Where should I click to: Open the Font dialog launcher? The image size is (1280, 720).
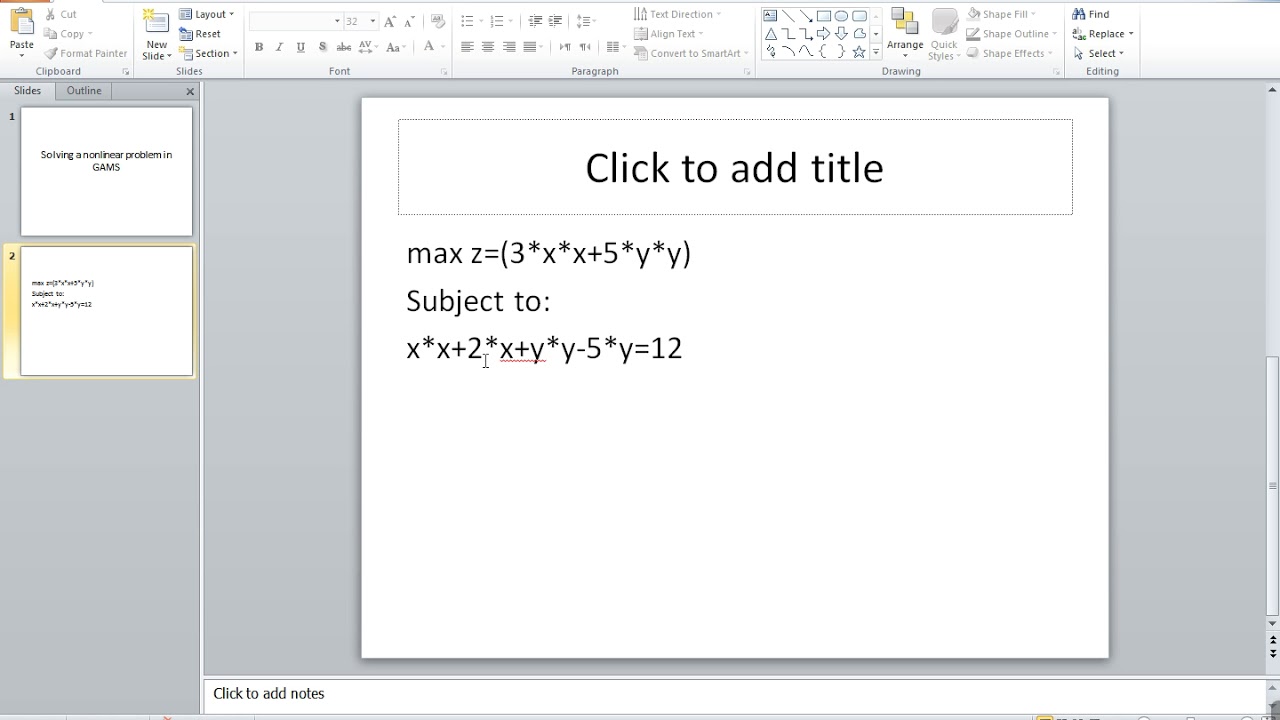pyautogui.click(x=444, y=72)
